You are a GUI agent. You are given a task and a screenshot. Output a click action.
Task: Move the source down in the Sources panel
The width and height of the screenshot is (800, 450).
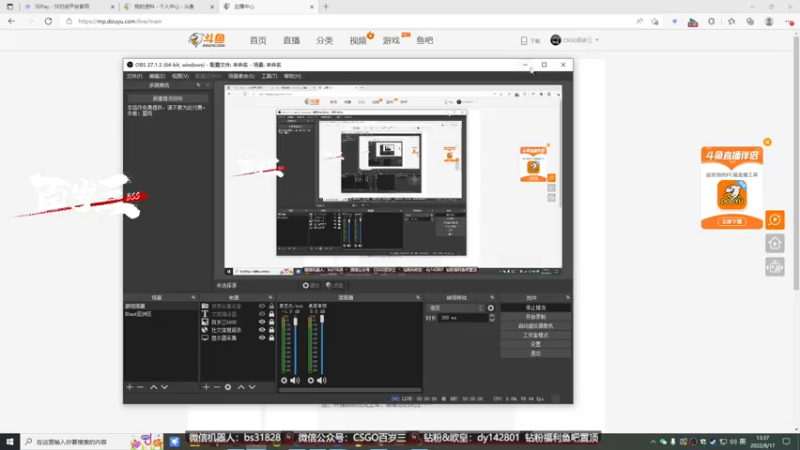pos(252,387)
